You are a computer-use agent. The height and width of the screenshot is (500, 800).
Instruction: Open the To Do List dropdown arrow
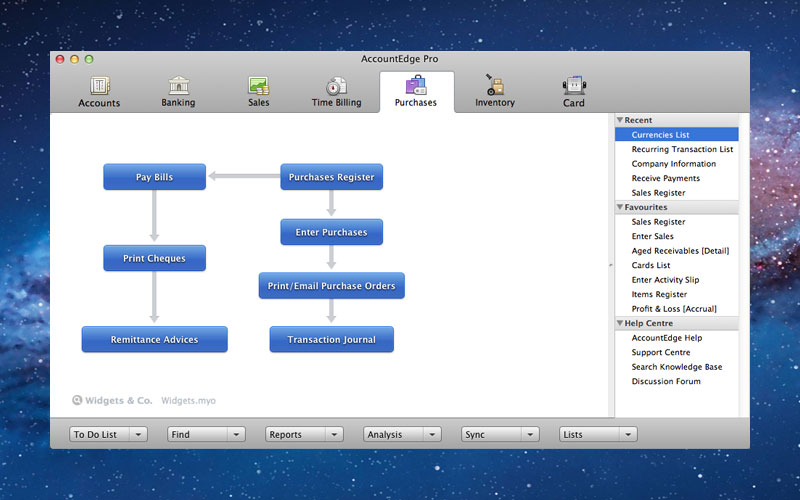point(138,435)
